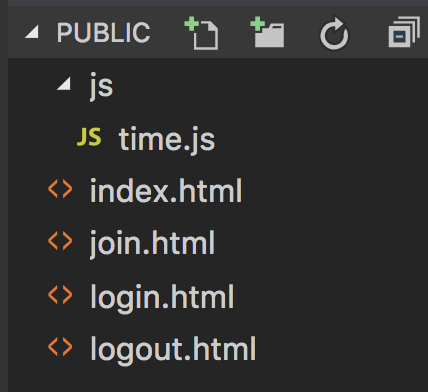
Task: Click the New File icon
Action: [x=201, y=33]
